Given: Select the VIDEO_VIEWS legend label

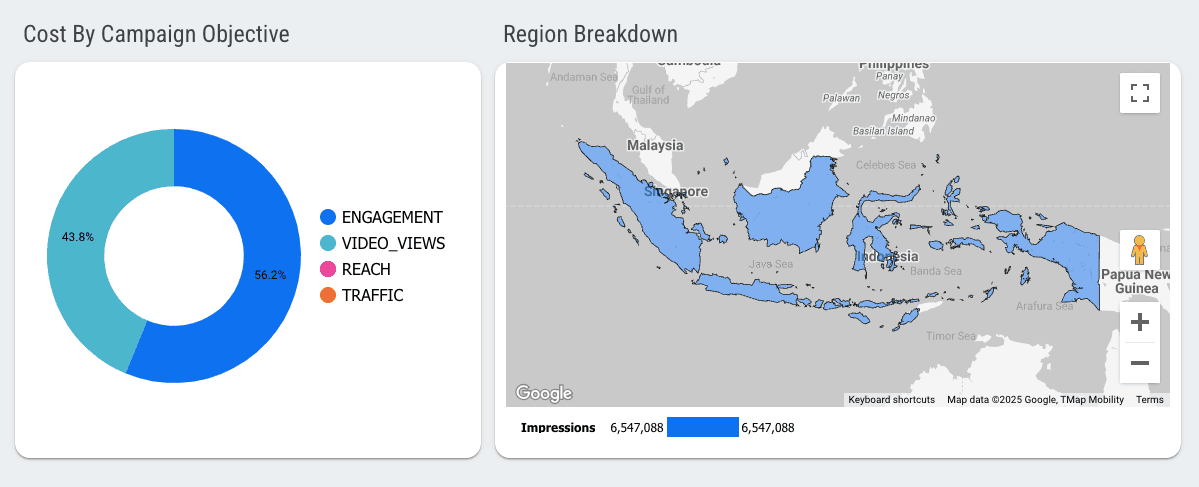Looking at the screenshot, I should [393, 243].
